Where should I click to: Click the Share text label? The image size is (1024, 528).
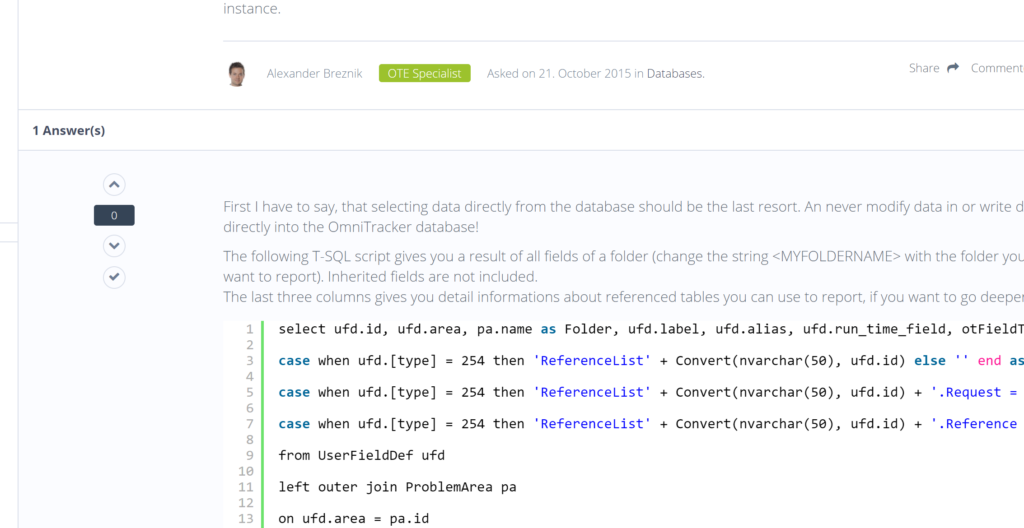pos(923,68)
